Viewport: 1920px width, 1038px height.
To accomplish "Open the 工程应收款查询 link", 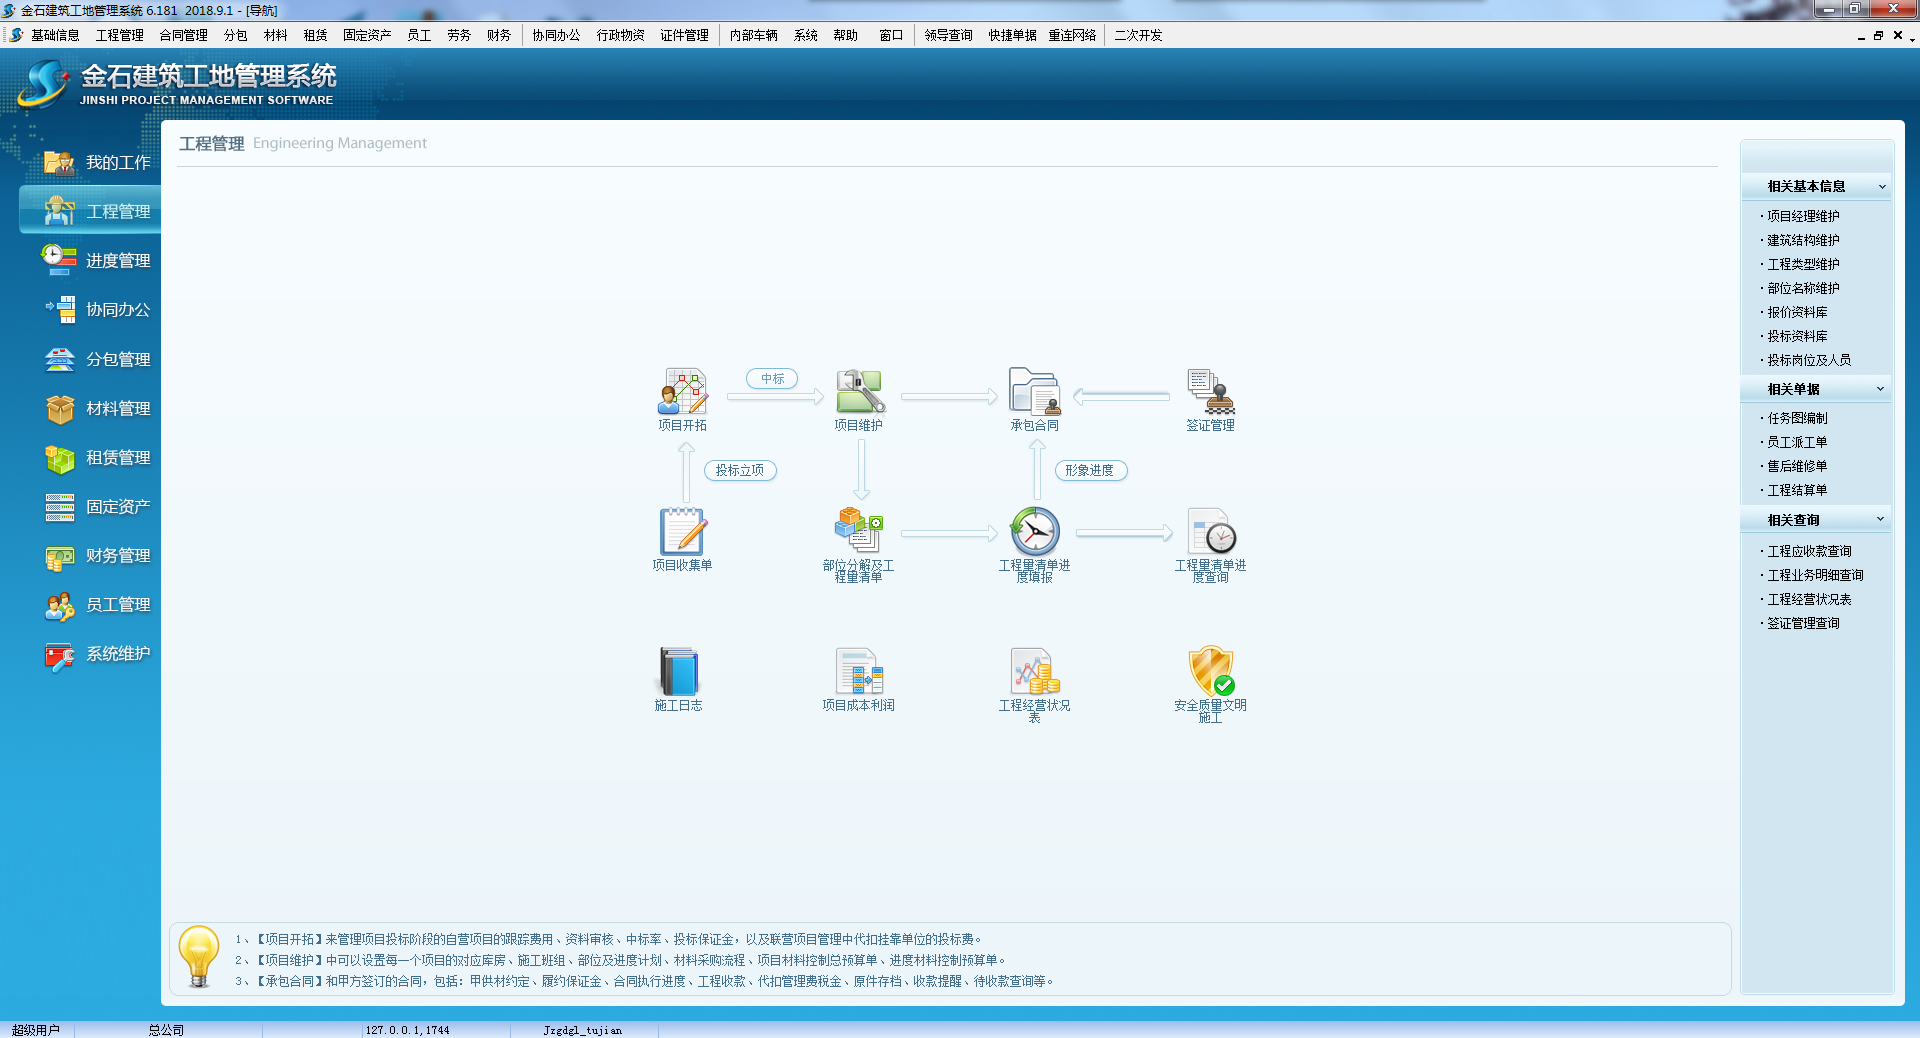I will (1809, 551).
